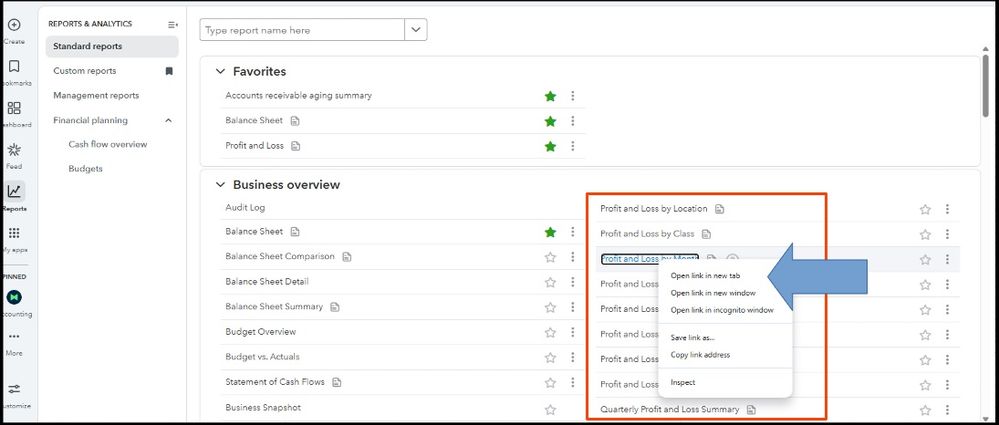Screen dimensions: 999x425
Task: Click the Create plus icon
Action: pos(14,24)
